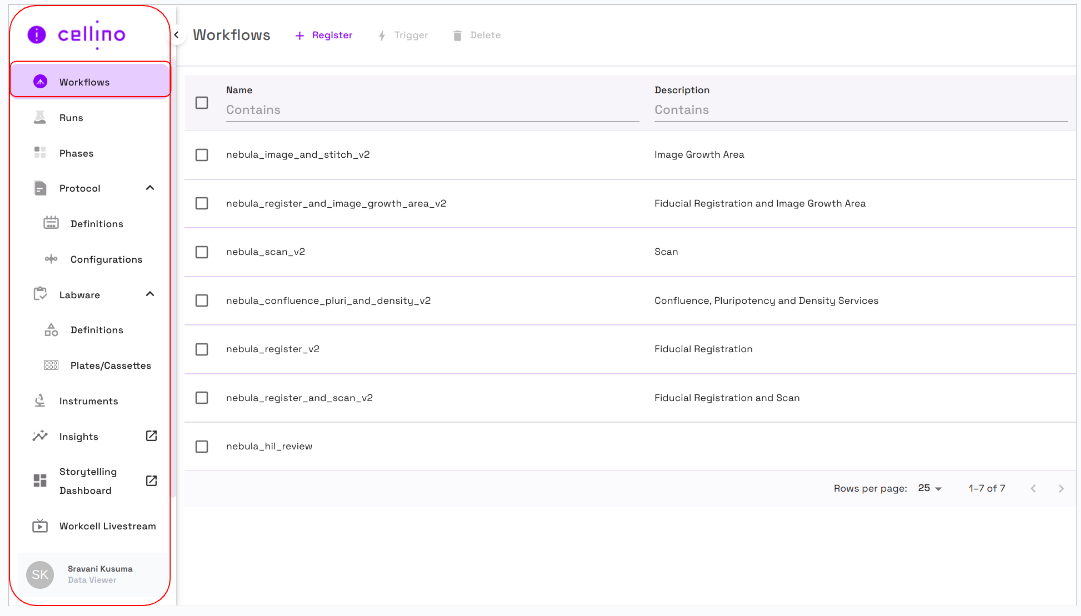Click the Phases grid icon
1081x616 pixels.
[x=40, y=153]
